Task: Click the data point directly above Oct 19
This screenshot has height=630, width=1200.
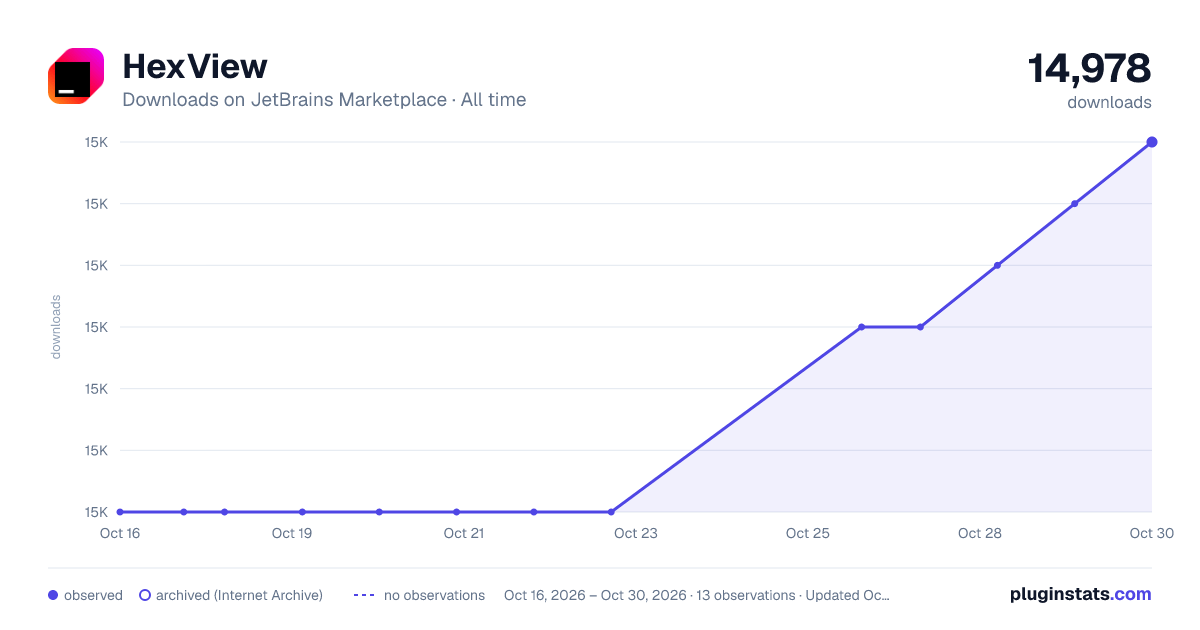Action: click(x=302, y=512)
